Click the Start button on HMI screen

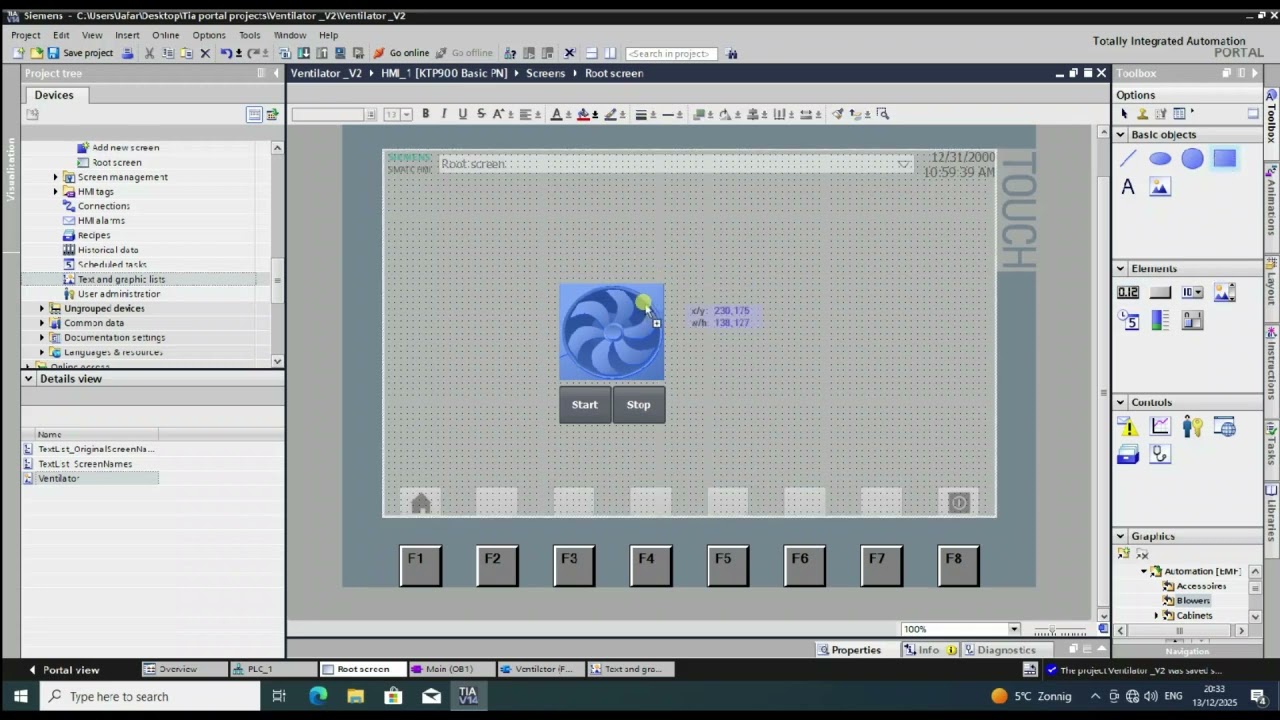click(585, 405)
